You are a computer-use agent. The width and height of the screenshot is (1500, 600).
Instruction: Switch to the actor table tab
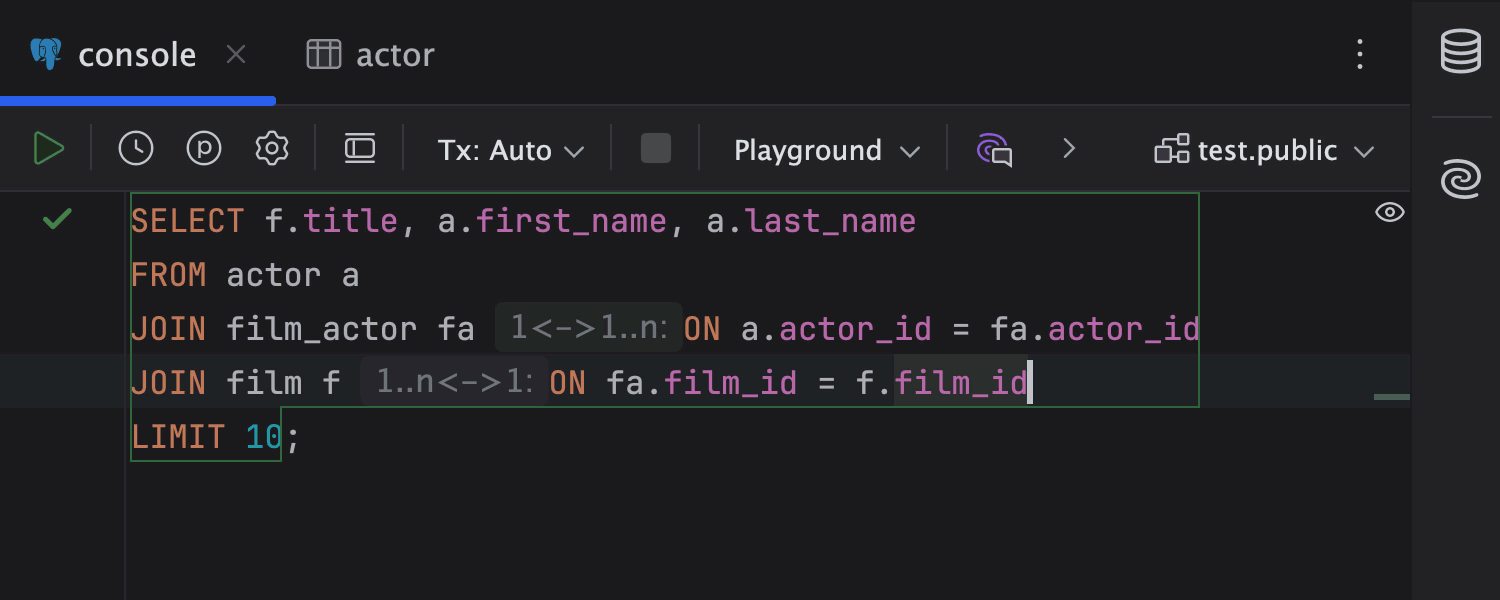point(371,55)
